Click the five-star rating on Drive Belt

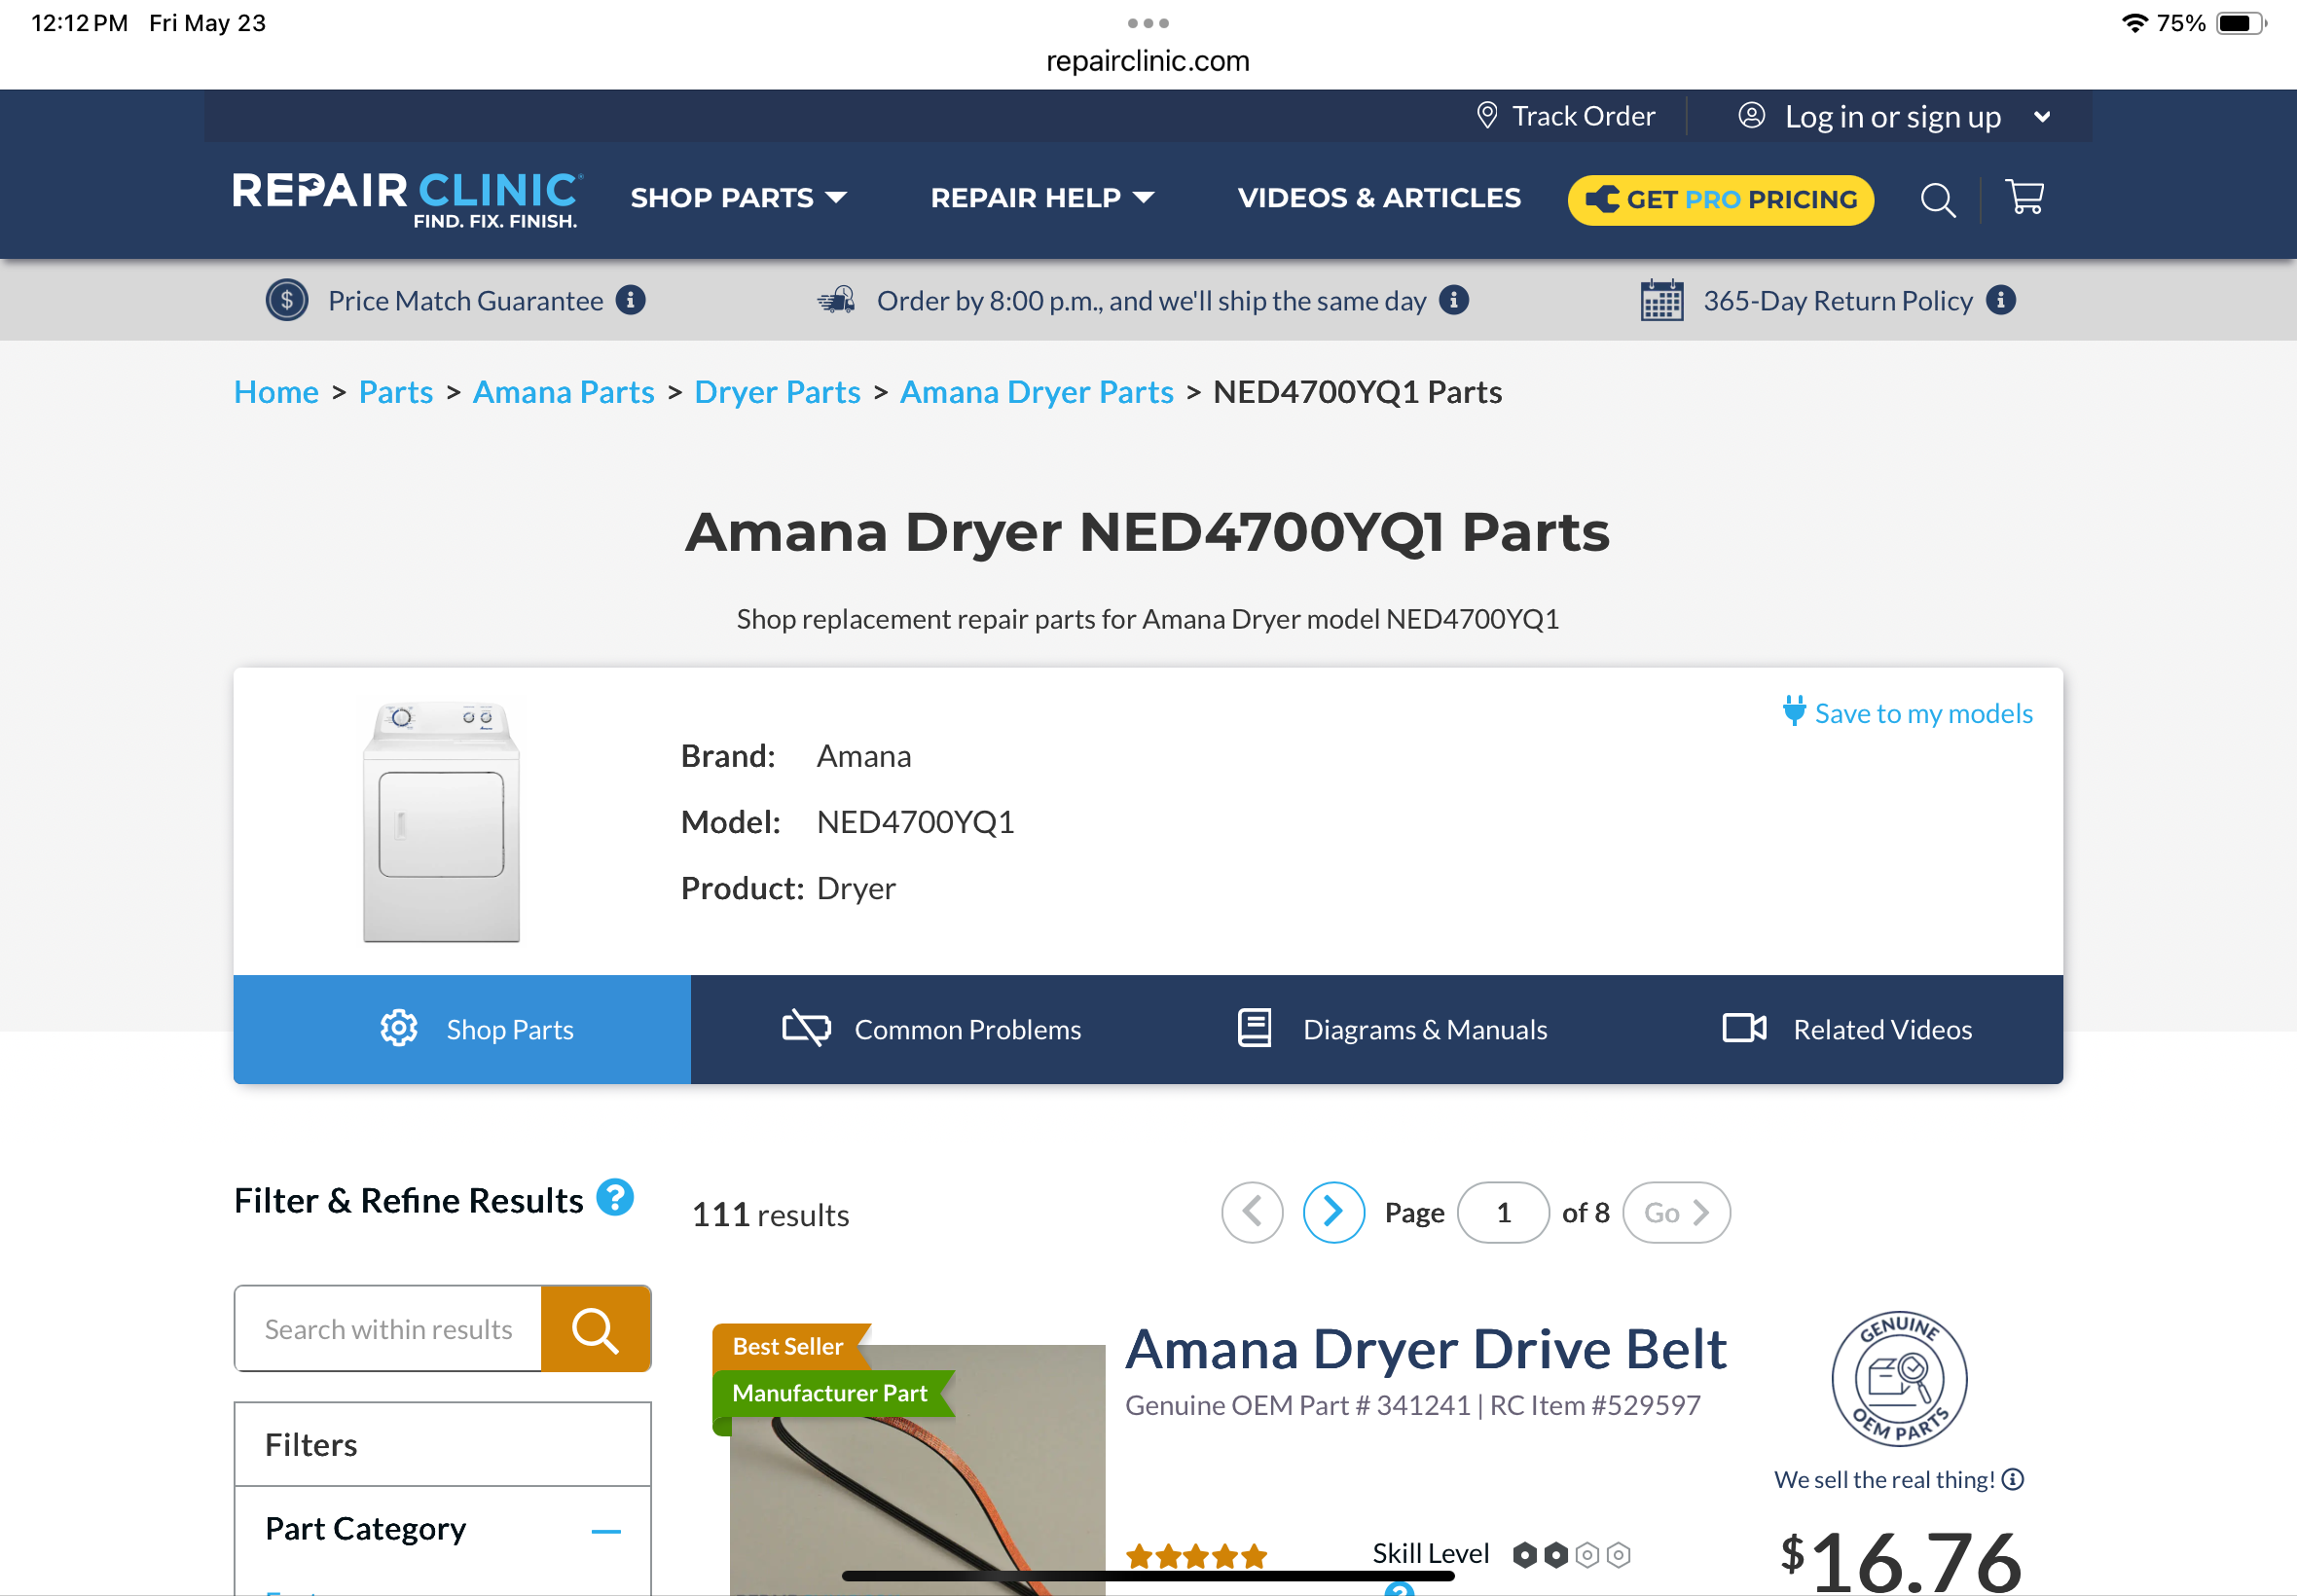[x=1196, y=1555]
